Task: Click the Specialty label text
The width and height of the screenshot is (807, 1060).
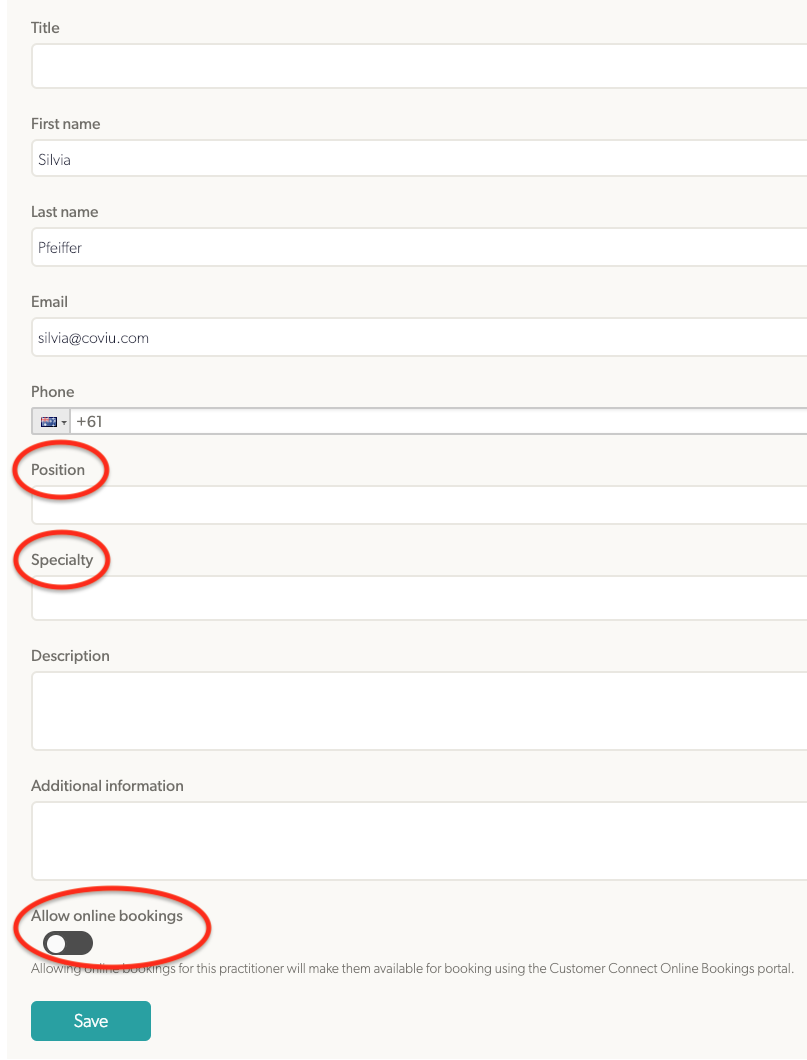Action: 62,560
